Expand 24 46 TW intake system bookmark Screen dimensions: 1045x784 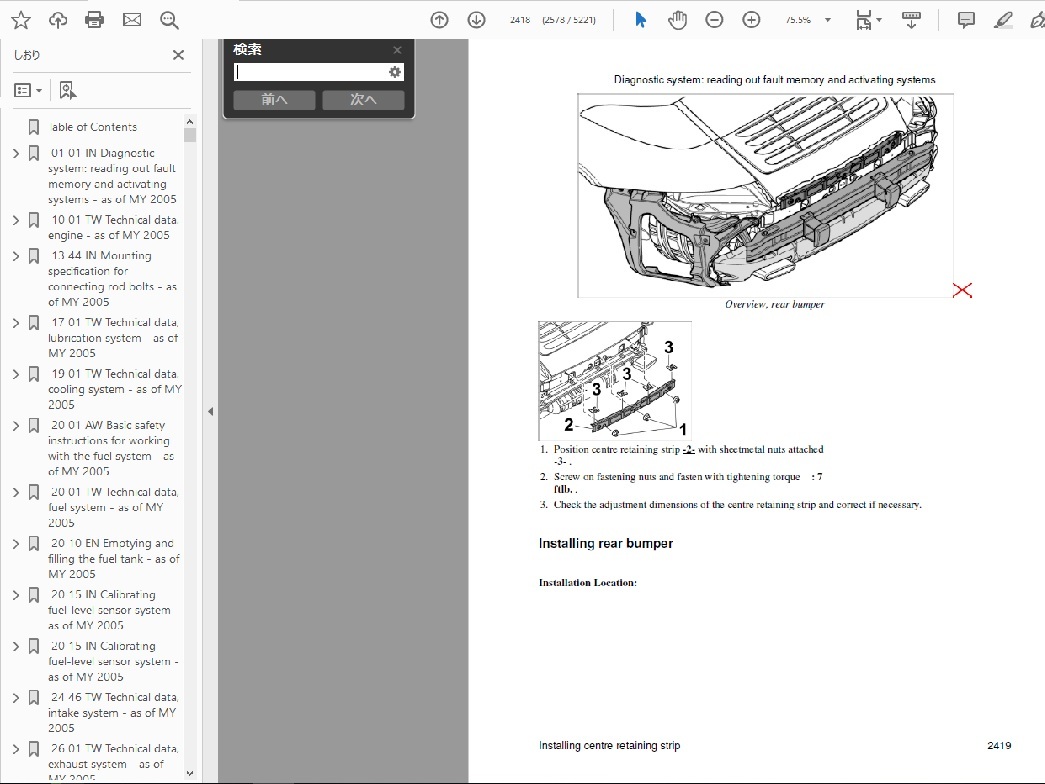[x=16, y=697]
